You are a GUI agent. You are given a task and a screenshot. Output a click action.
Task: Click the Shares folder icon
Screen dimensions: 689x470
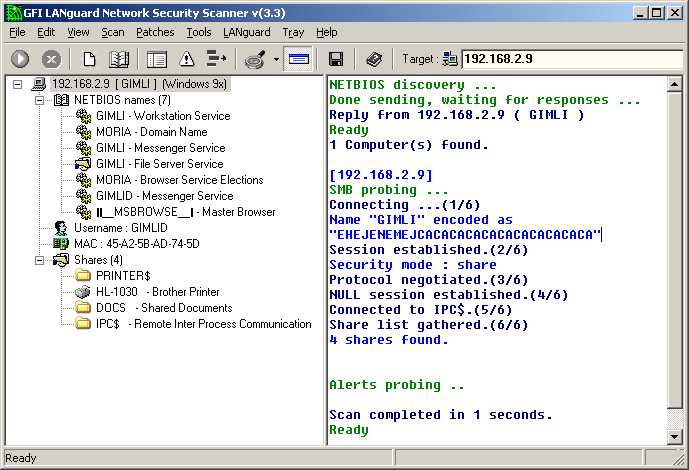pyautogui.click(x=61, y=260)
